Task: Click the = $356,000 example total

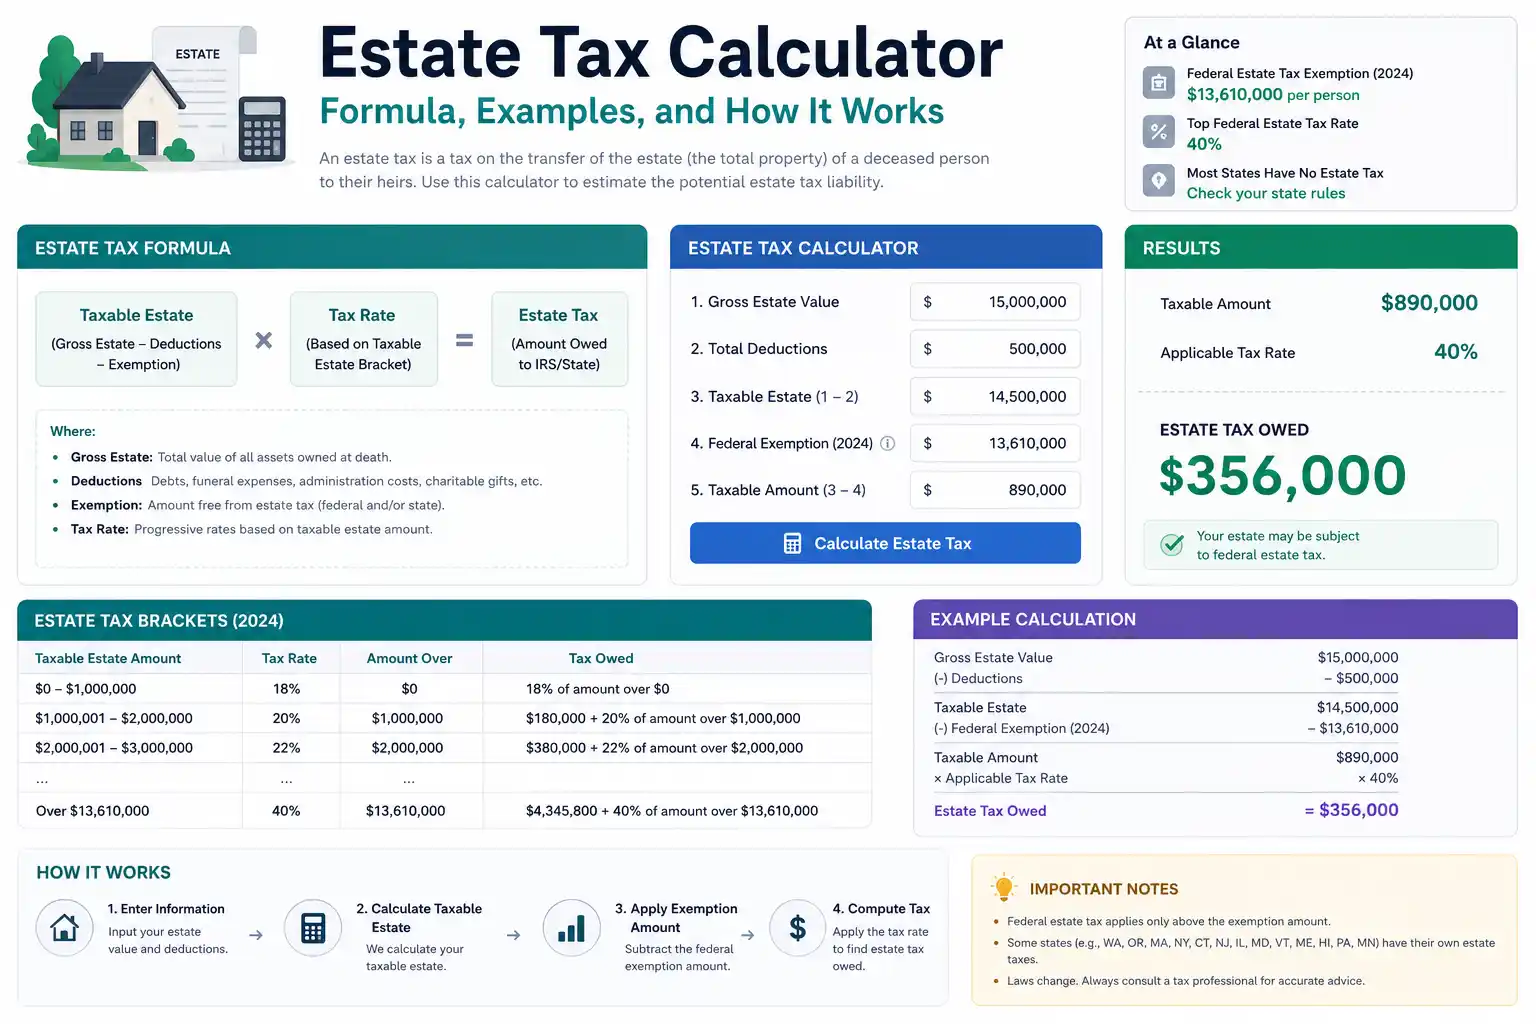Action: pyautogui.click(x=1351, y=810)
